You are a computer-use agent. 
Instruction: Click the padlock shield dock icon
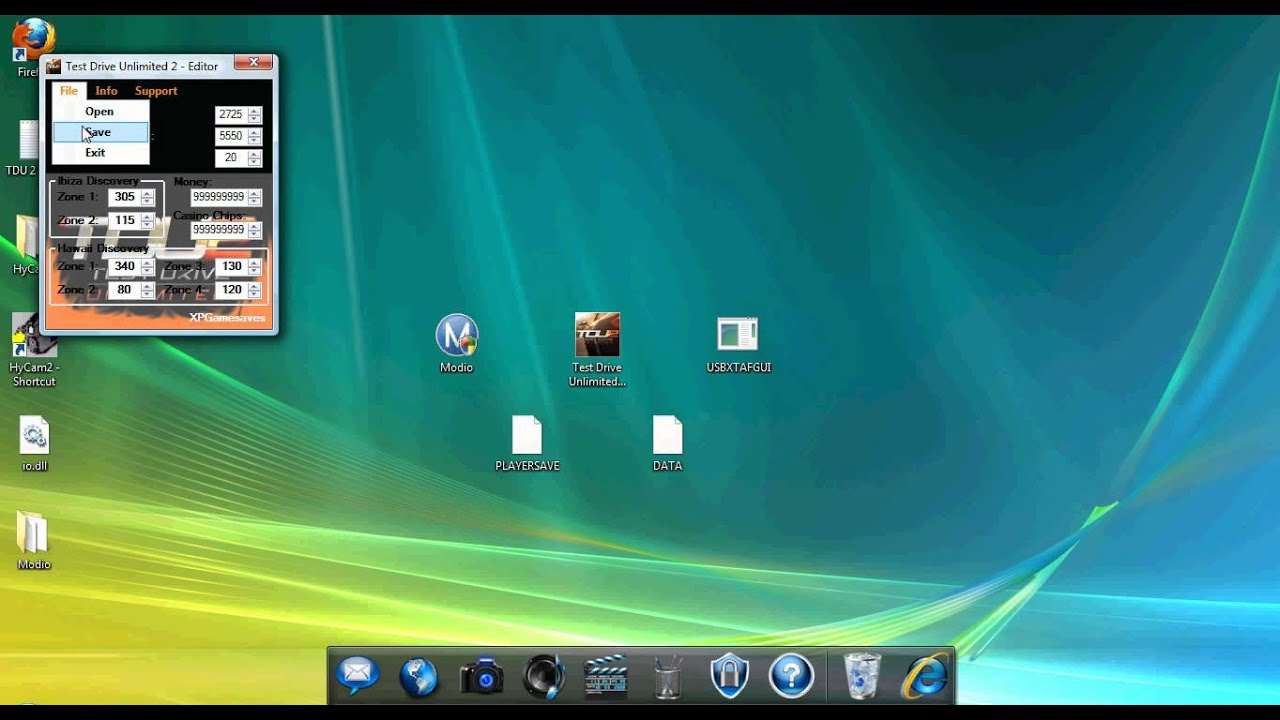point(730,677)
